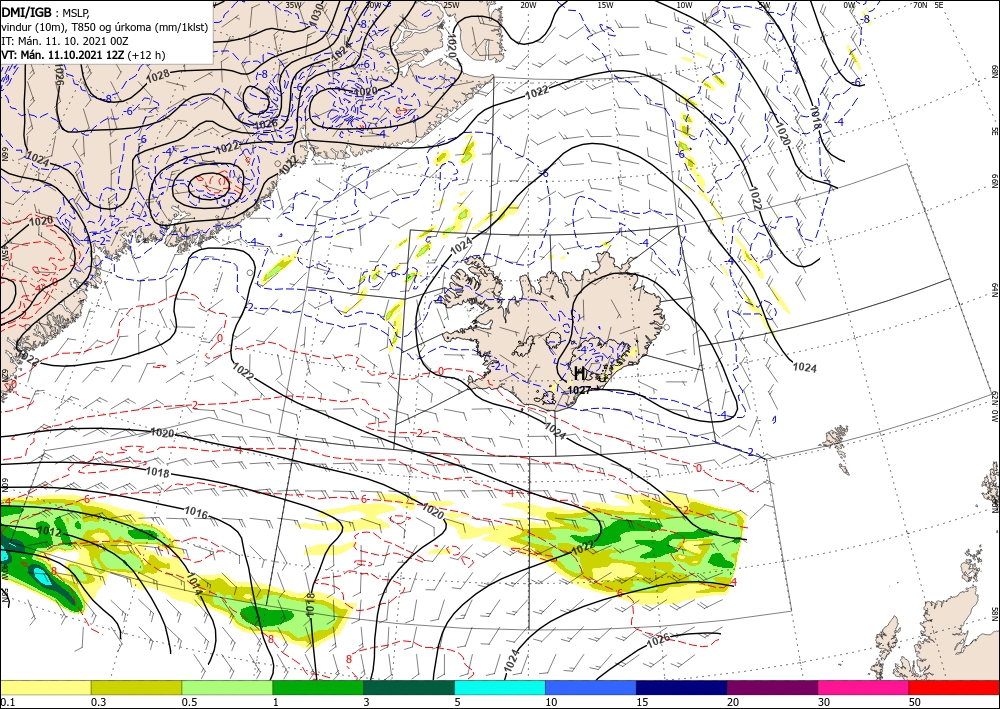Click the light green 0.5–1 legend swatch

coord(227,688)
